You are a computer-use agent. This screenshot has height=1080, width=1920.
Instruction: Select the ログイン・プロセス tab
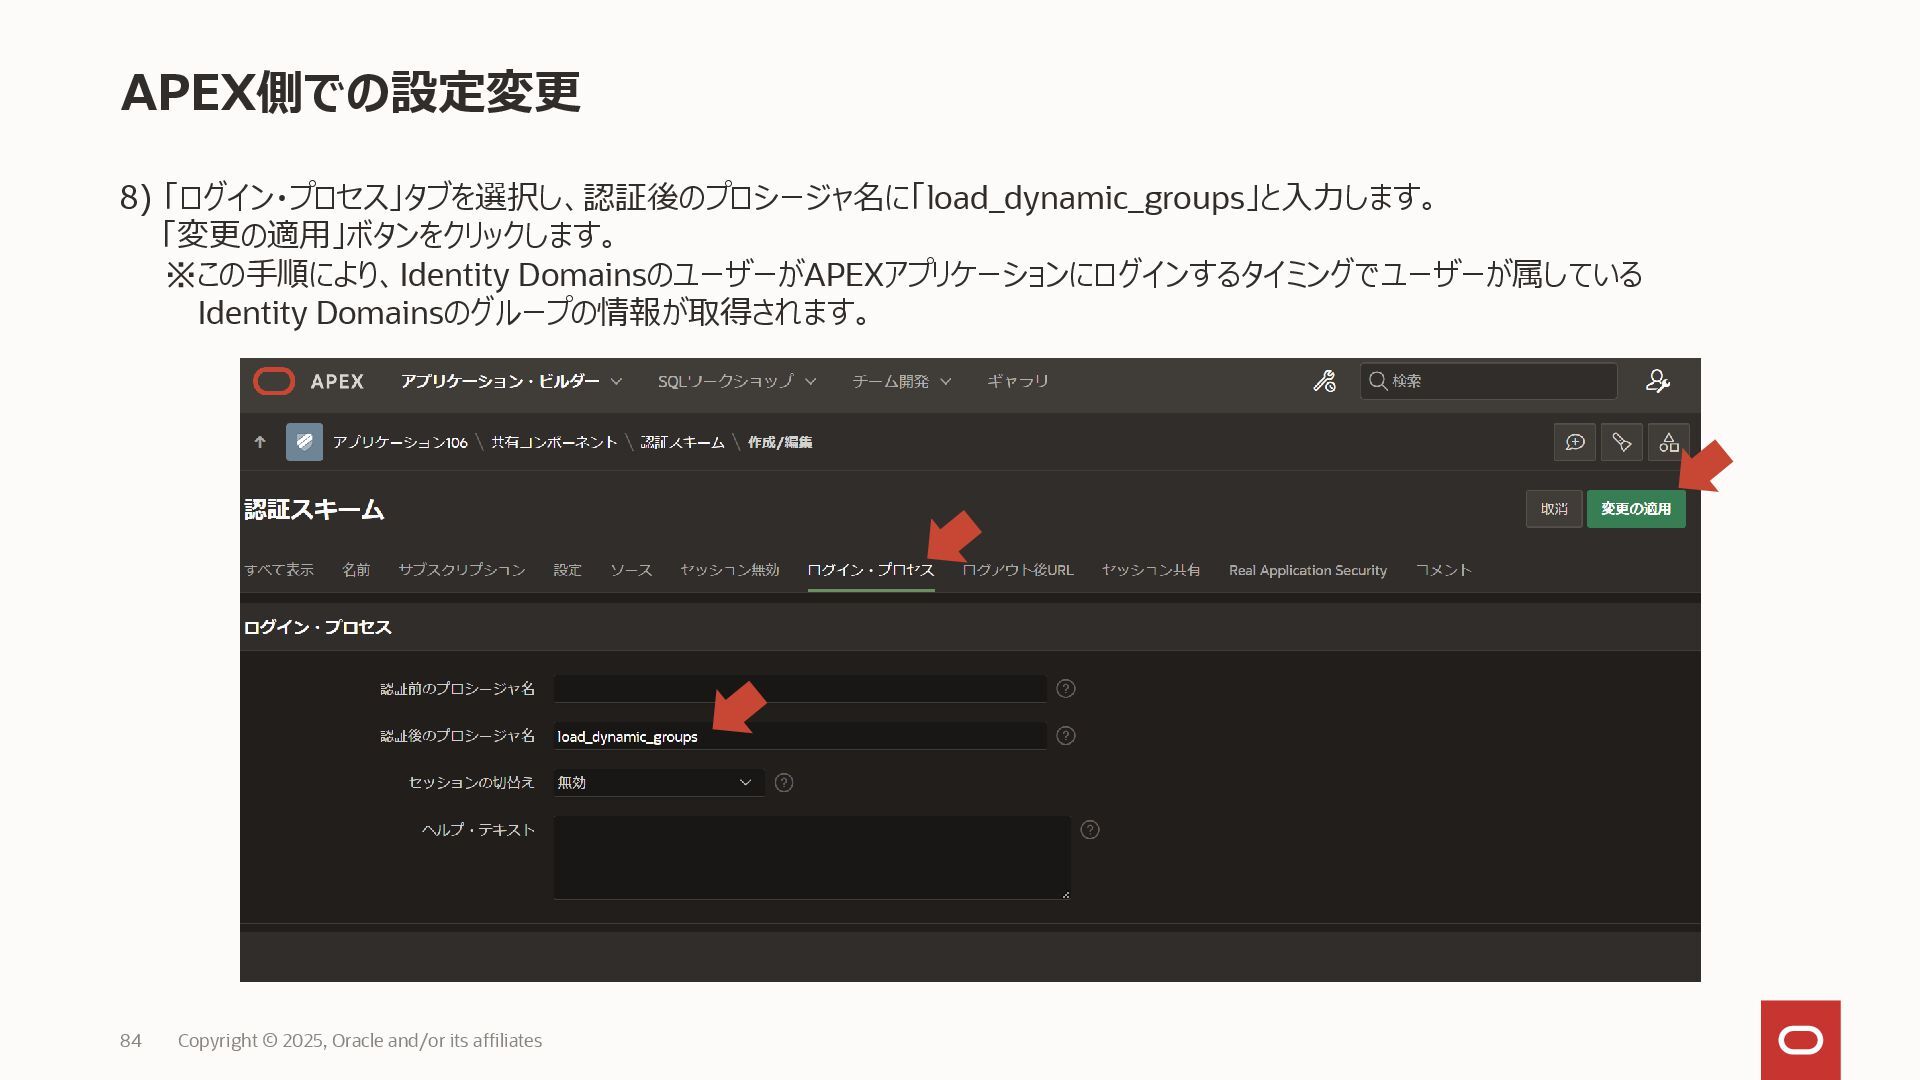[871, 570]
